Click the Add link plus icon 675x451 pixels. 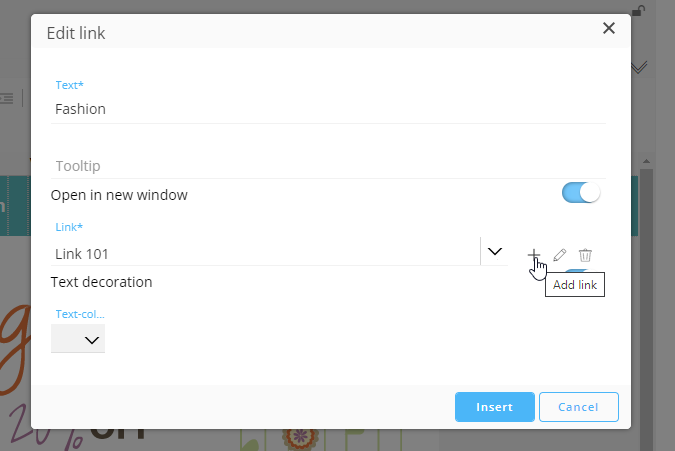point(533,255)
